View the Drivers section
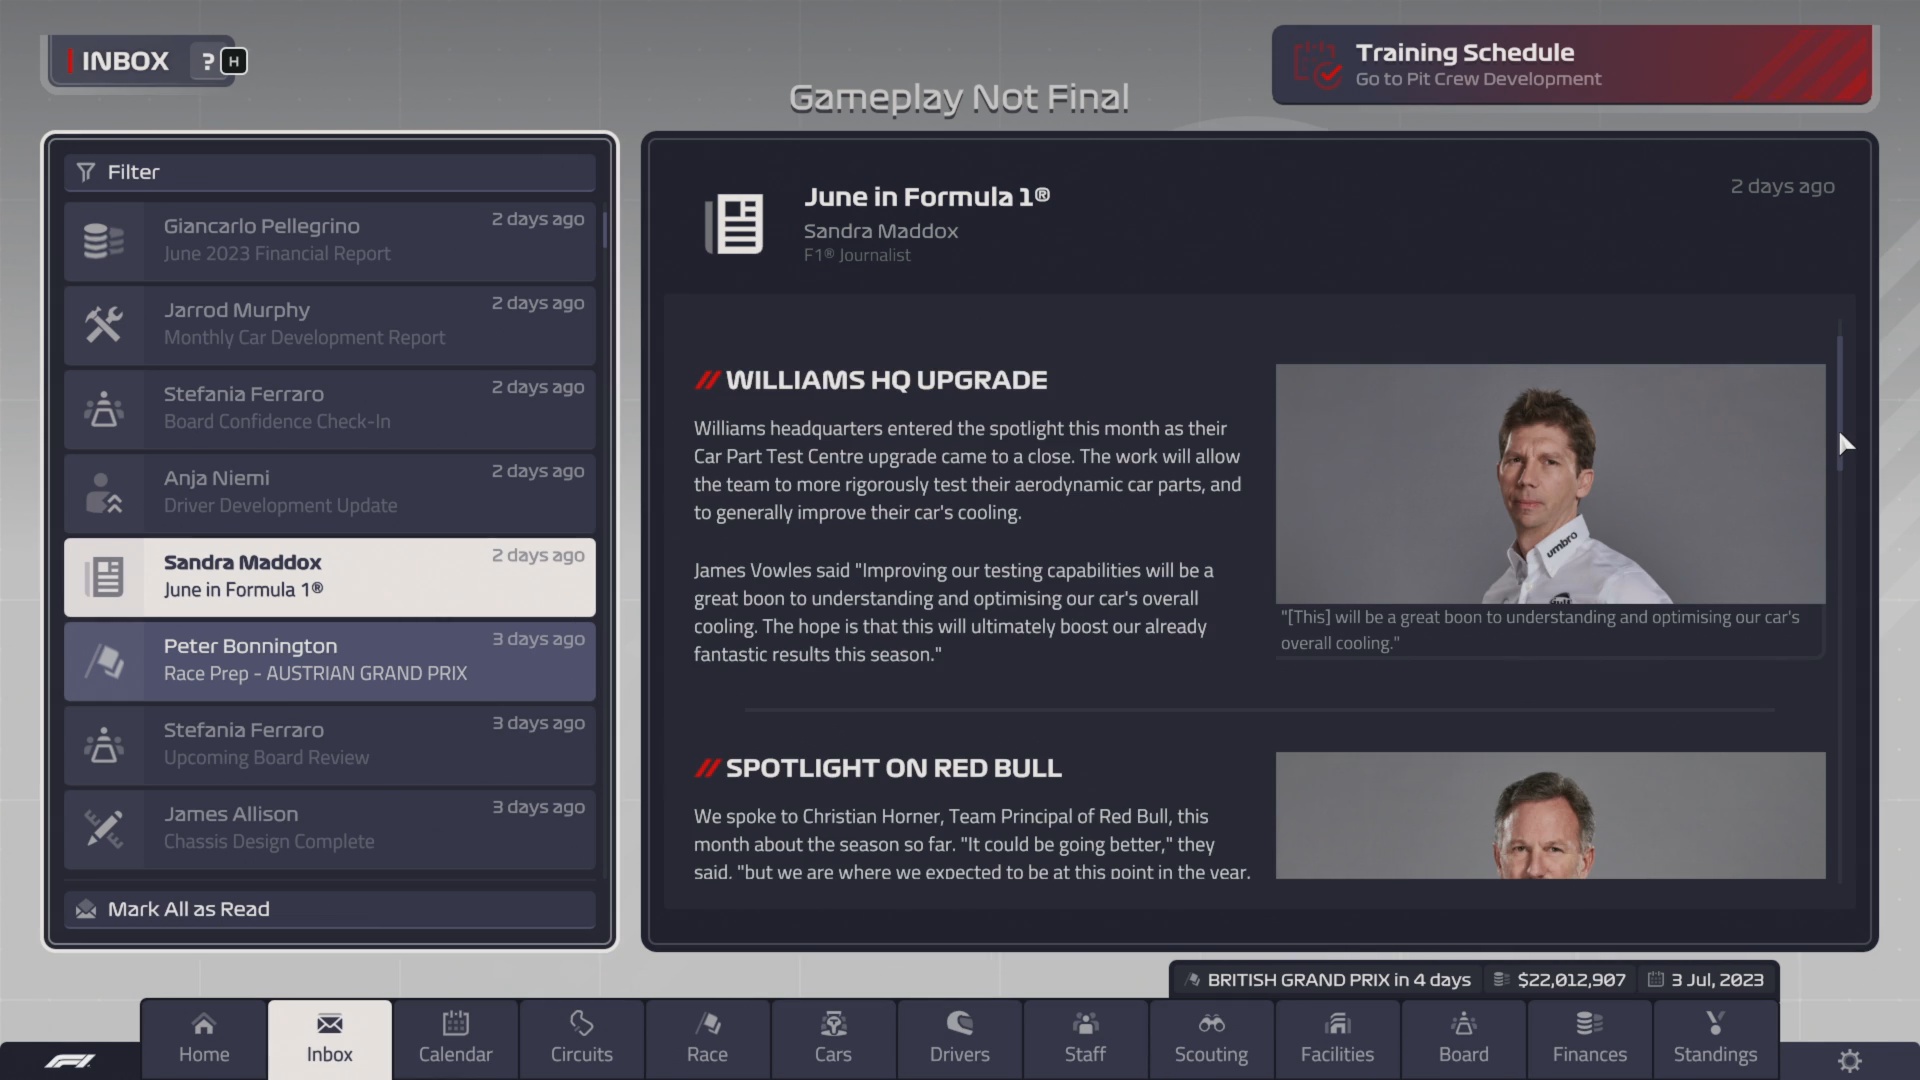Viewport: 1920px width, 1080px height. point(959,1037)
